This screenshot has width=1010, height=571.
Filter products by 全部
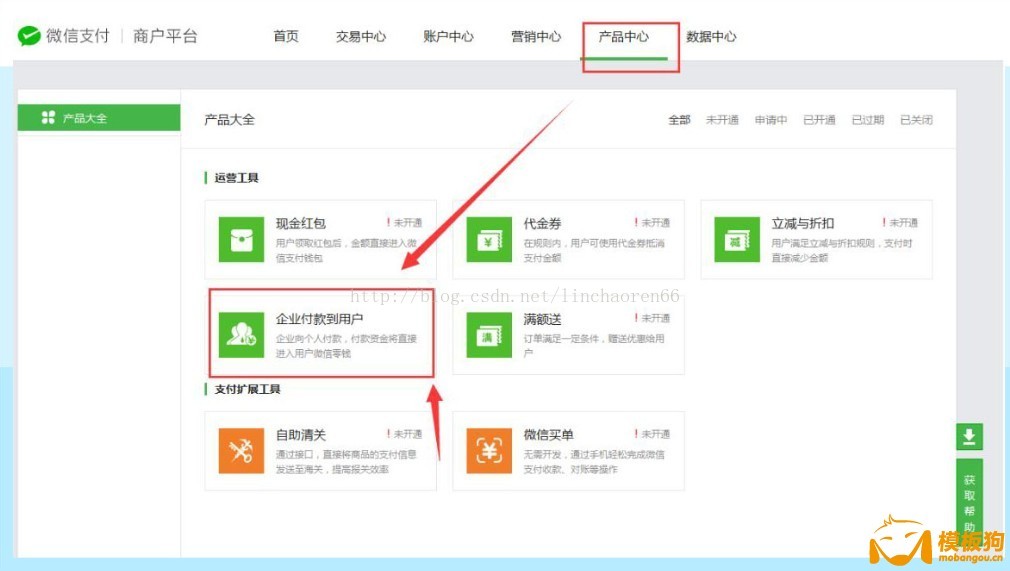click(680, 120)
